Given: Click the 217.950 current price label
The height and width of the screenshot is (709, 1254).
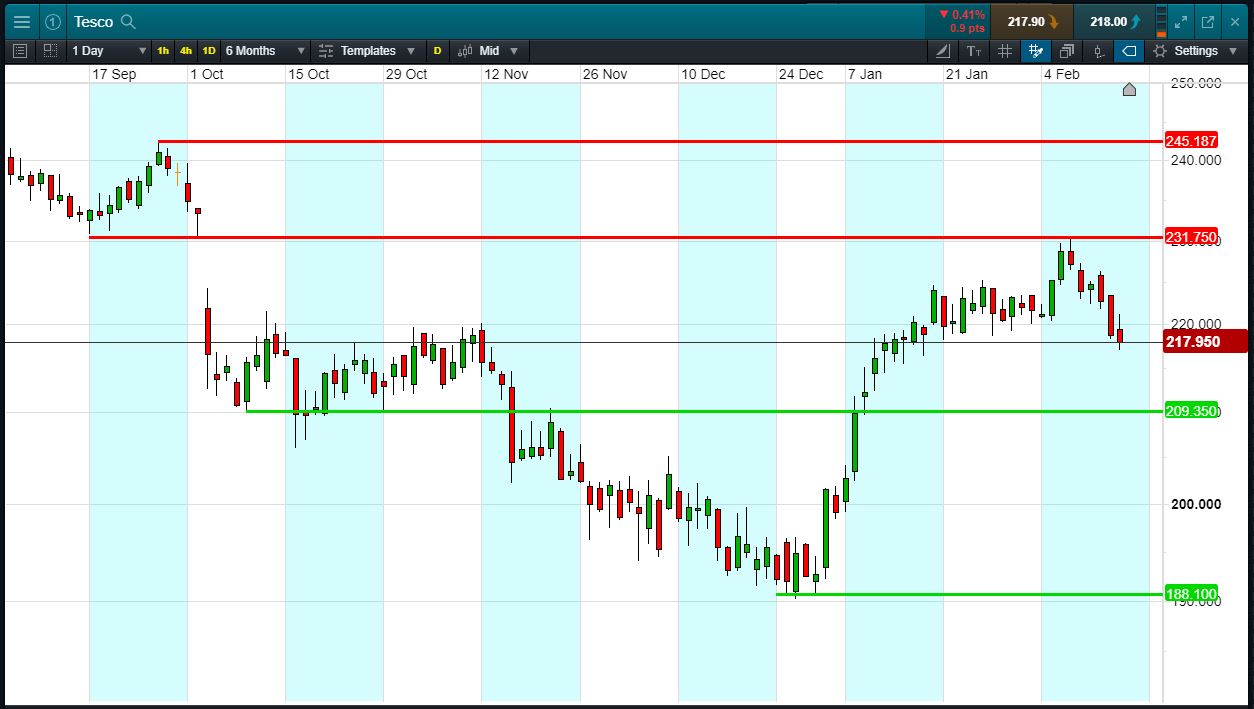Looking at the screenshot, I should [x=1206, y=341].
